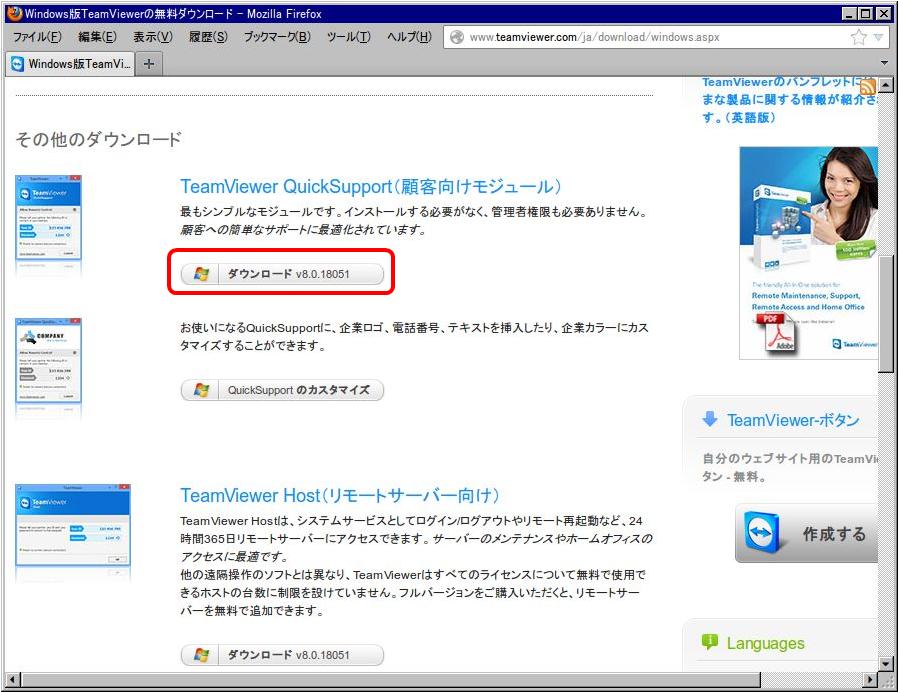Click the 作成する button

(806, 533)
